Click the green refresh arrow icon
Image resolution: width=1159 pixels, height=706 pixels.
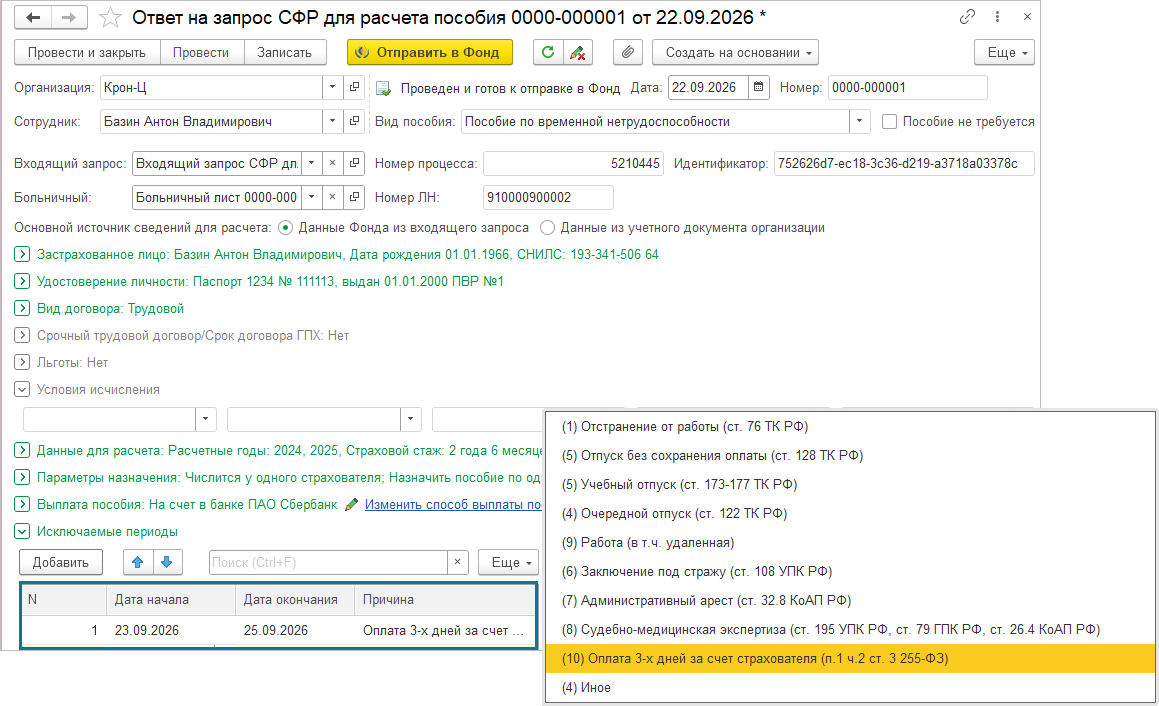coord(548,52)
